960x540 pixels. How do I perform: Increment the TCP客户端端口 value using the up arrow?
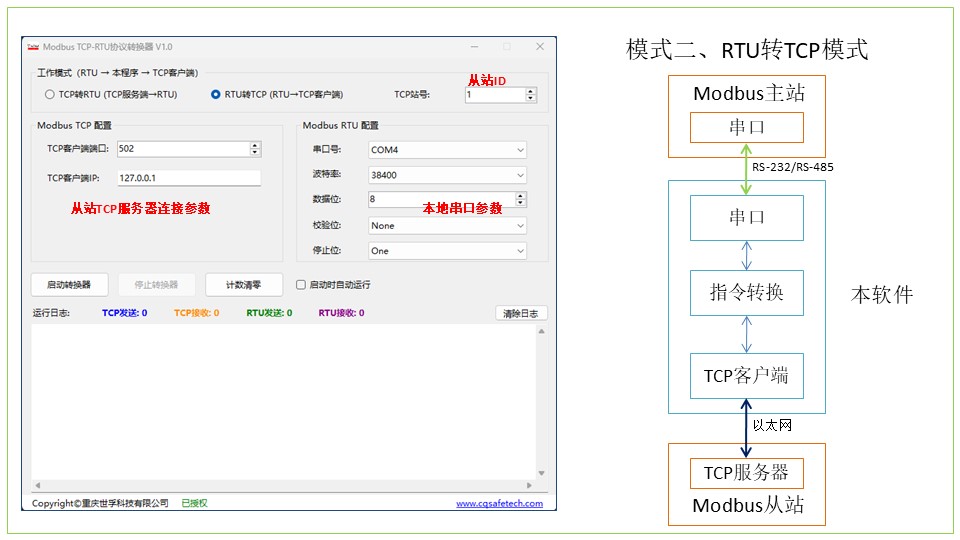point(255,145)
